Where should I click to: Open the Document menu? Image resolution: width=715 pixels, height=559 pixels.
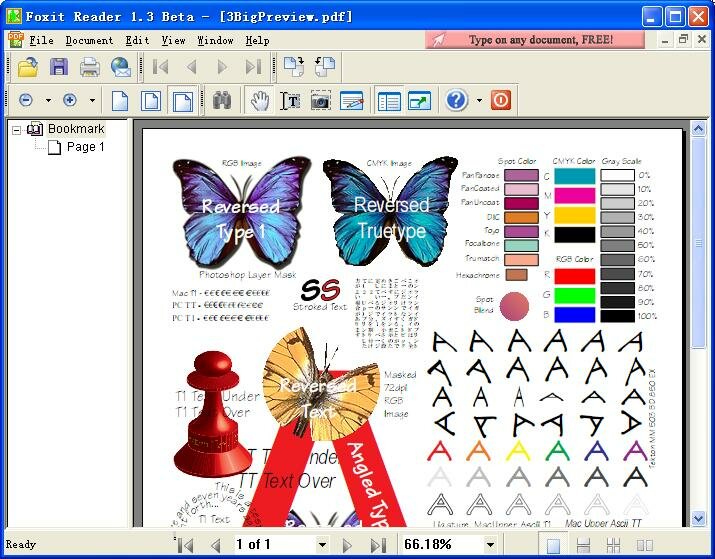[x=89, y=41]
